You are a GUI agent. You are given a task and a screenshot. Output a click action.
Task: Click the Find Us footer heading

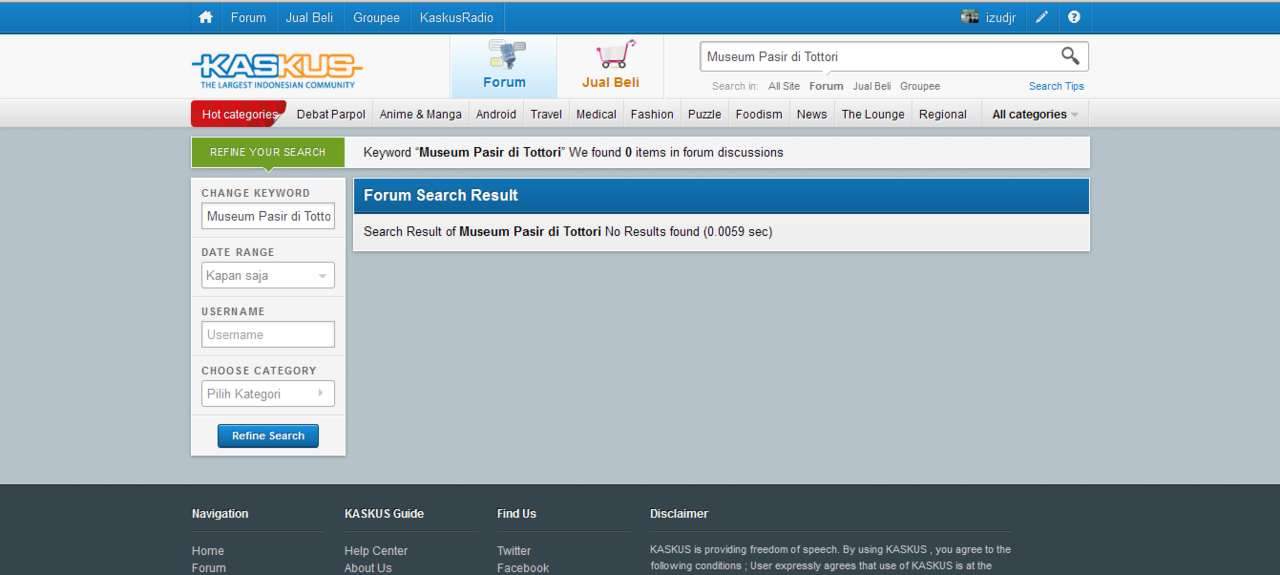coord(517,514)
